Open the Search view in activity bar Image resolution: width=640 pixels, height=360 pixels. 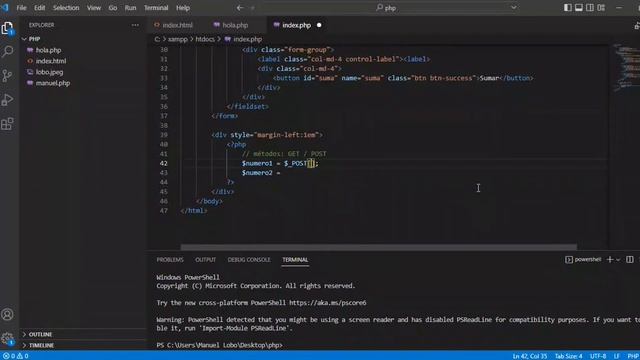[7, 51]
